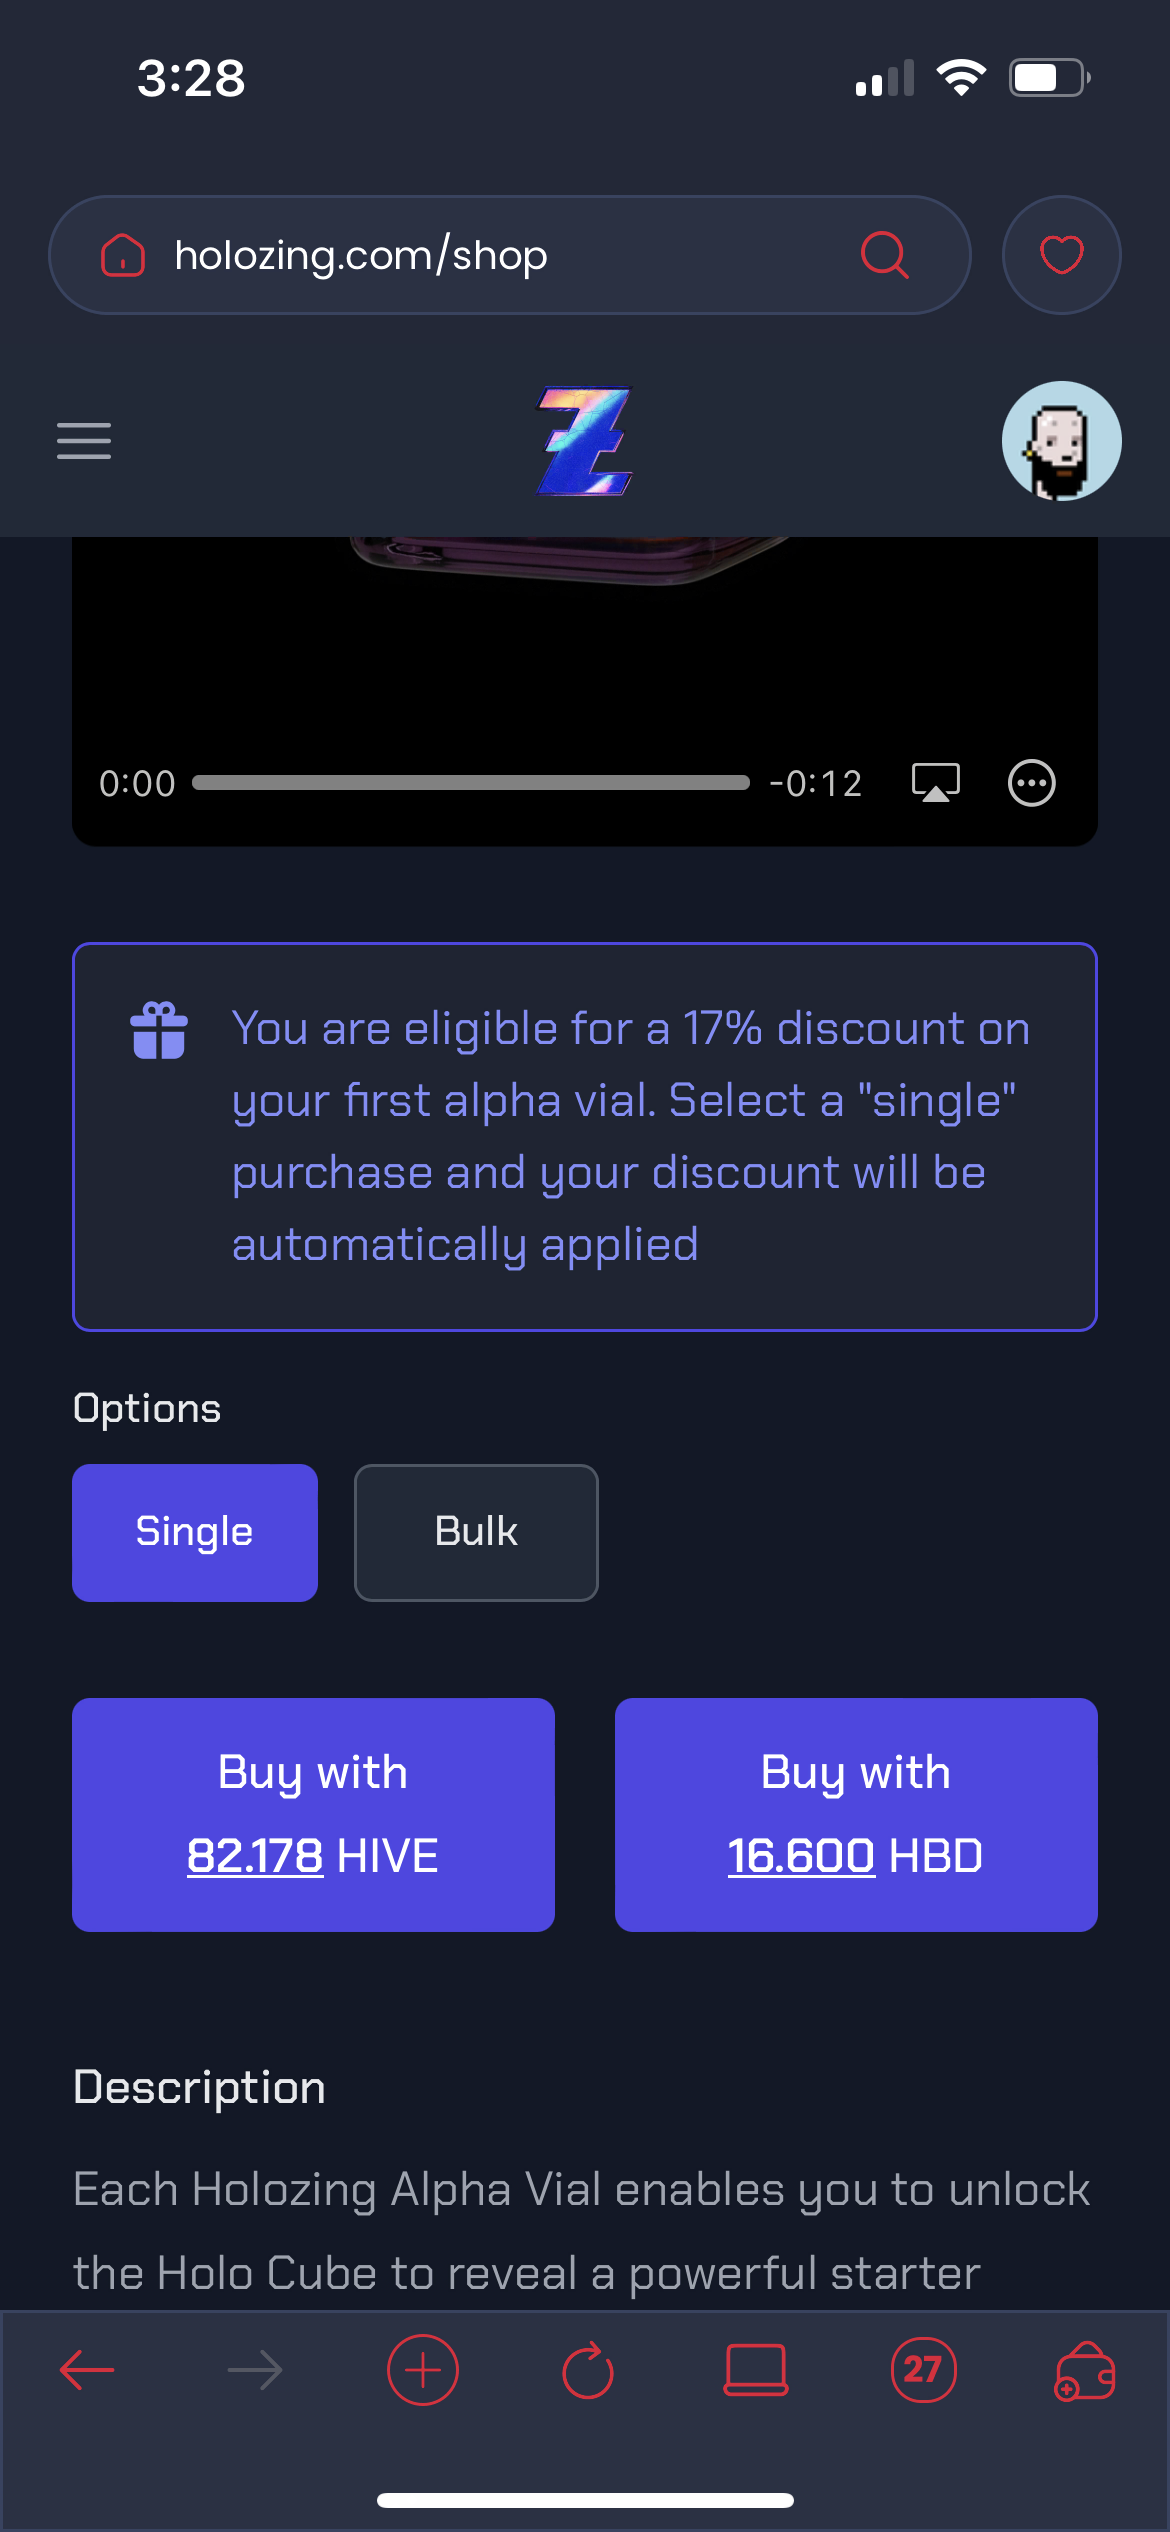Tap the home icon in address bar
This screenshot has width=1170, height=2532.
tap(123, 255)
